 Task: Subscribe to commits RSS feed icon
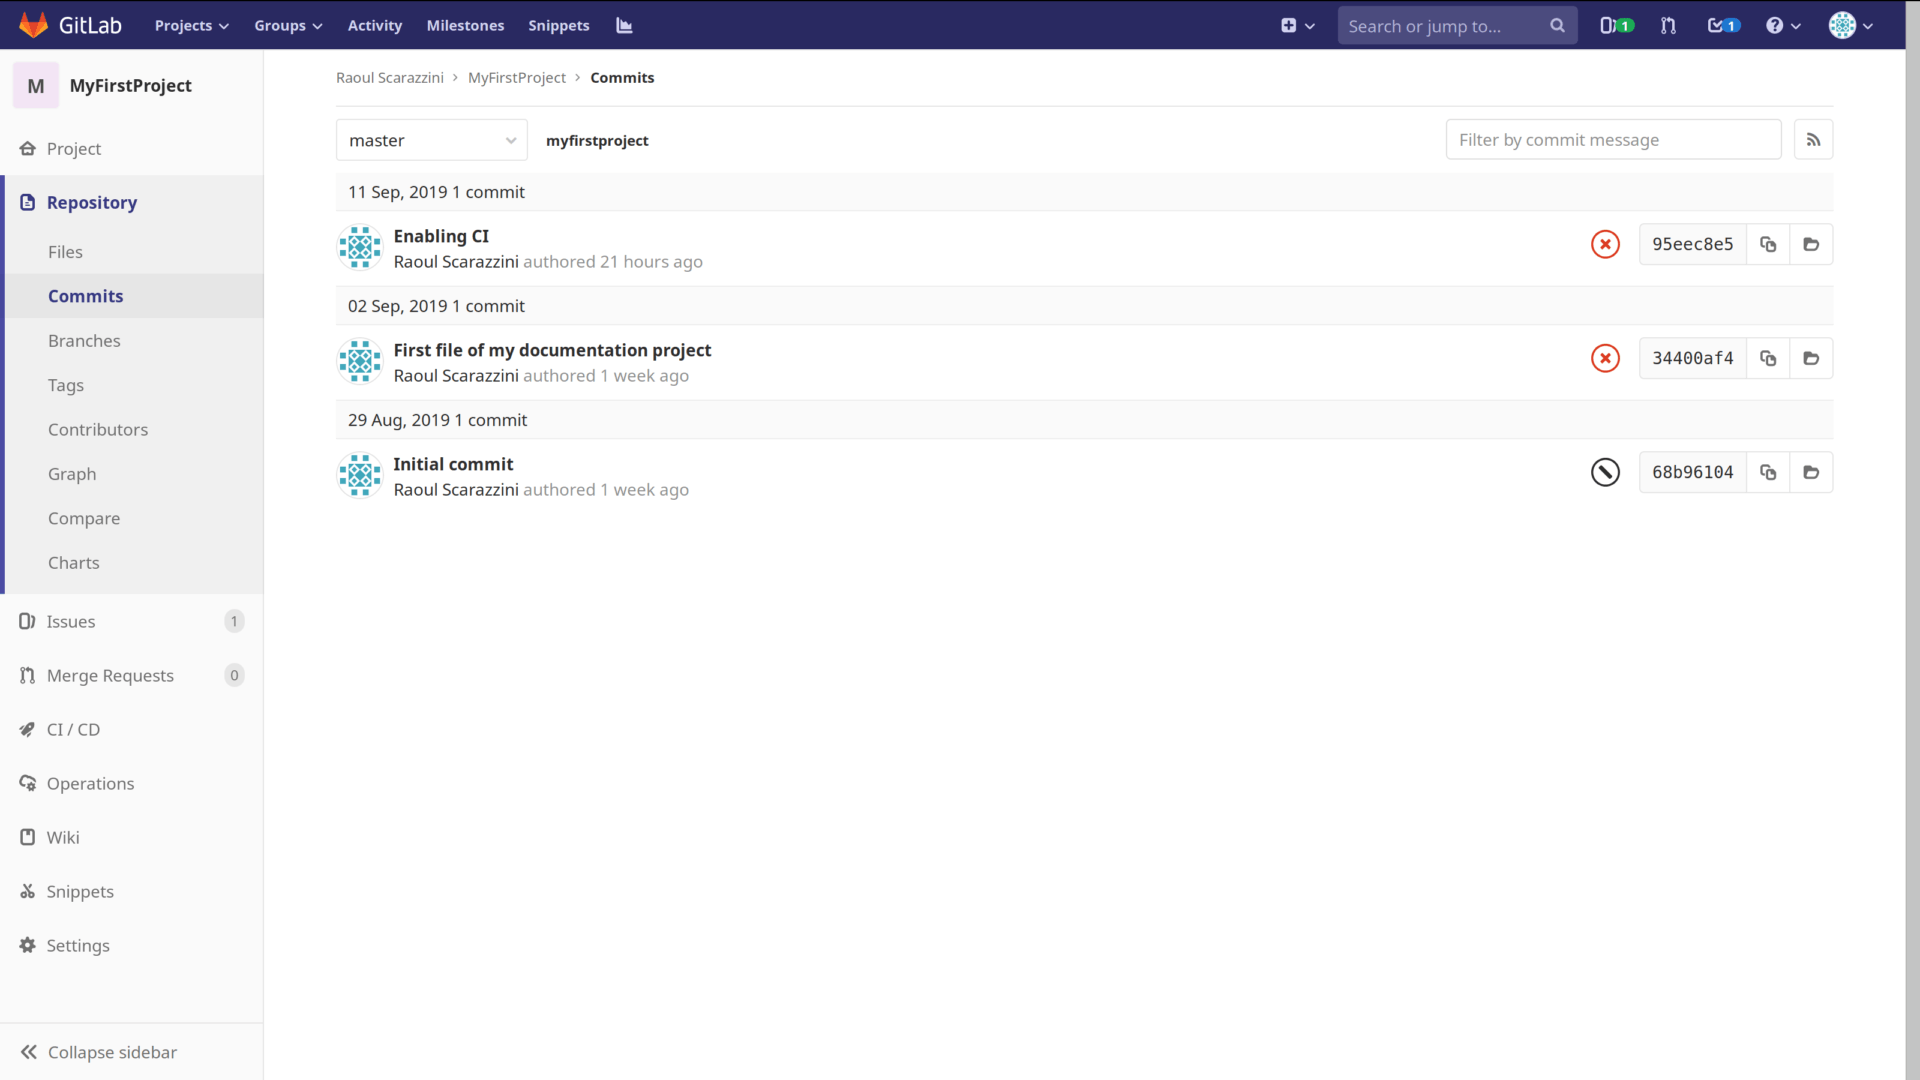[1815, 139]
